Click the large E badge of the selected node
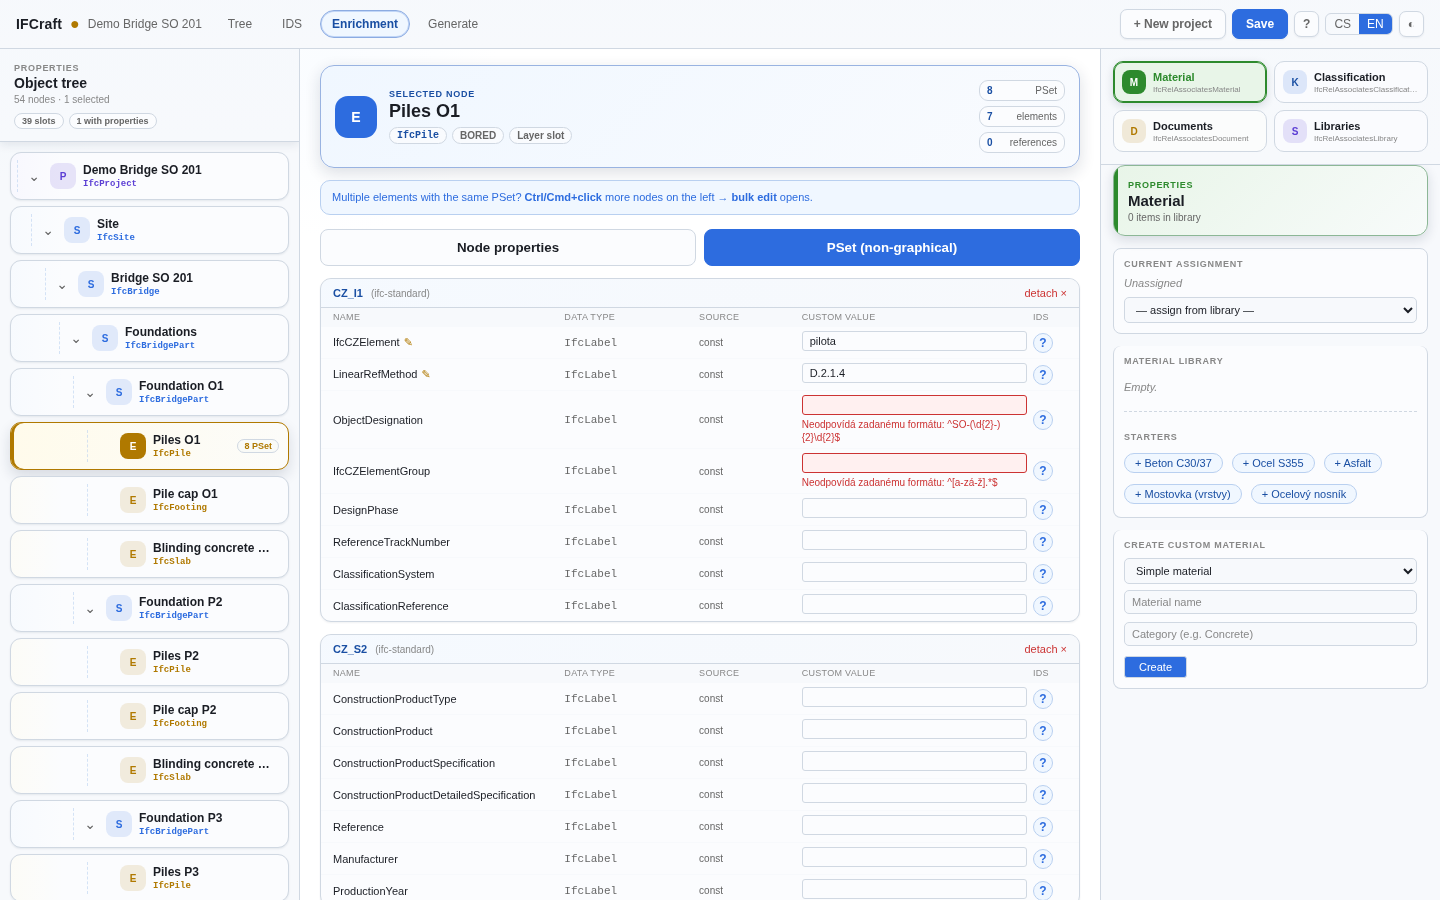The width and height of the screenshot is (1440, 900). (x=356, y=117)
